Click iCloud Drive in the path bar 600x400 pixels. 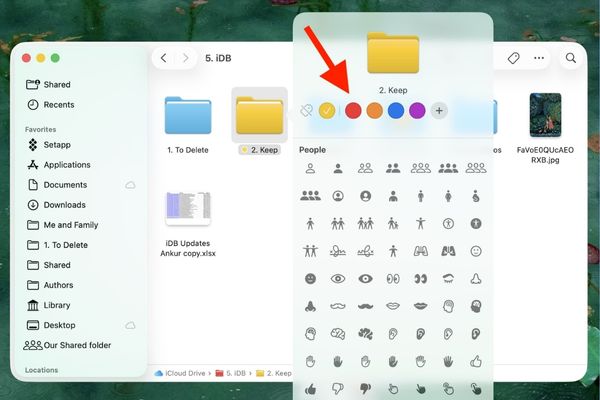tap(180, 373)
